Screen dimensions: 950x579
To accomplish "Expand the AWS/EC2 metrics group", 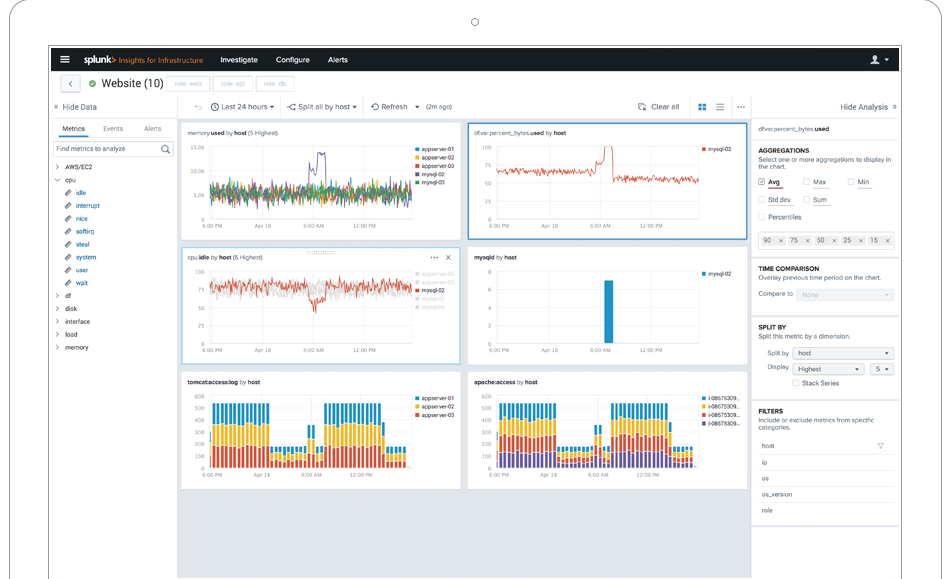I will coord(58,167).
